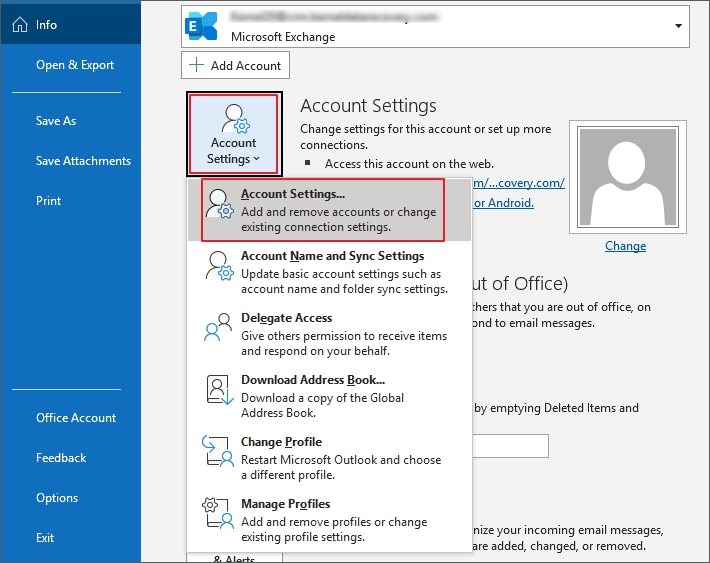Click the Change link under the profile photo
This screenshot has width=710, height=563.
point(625,246)
